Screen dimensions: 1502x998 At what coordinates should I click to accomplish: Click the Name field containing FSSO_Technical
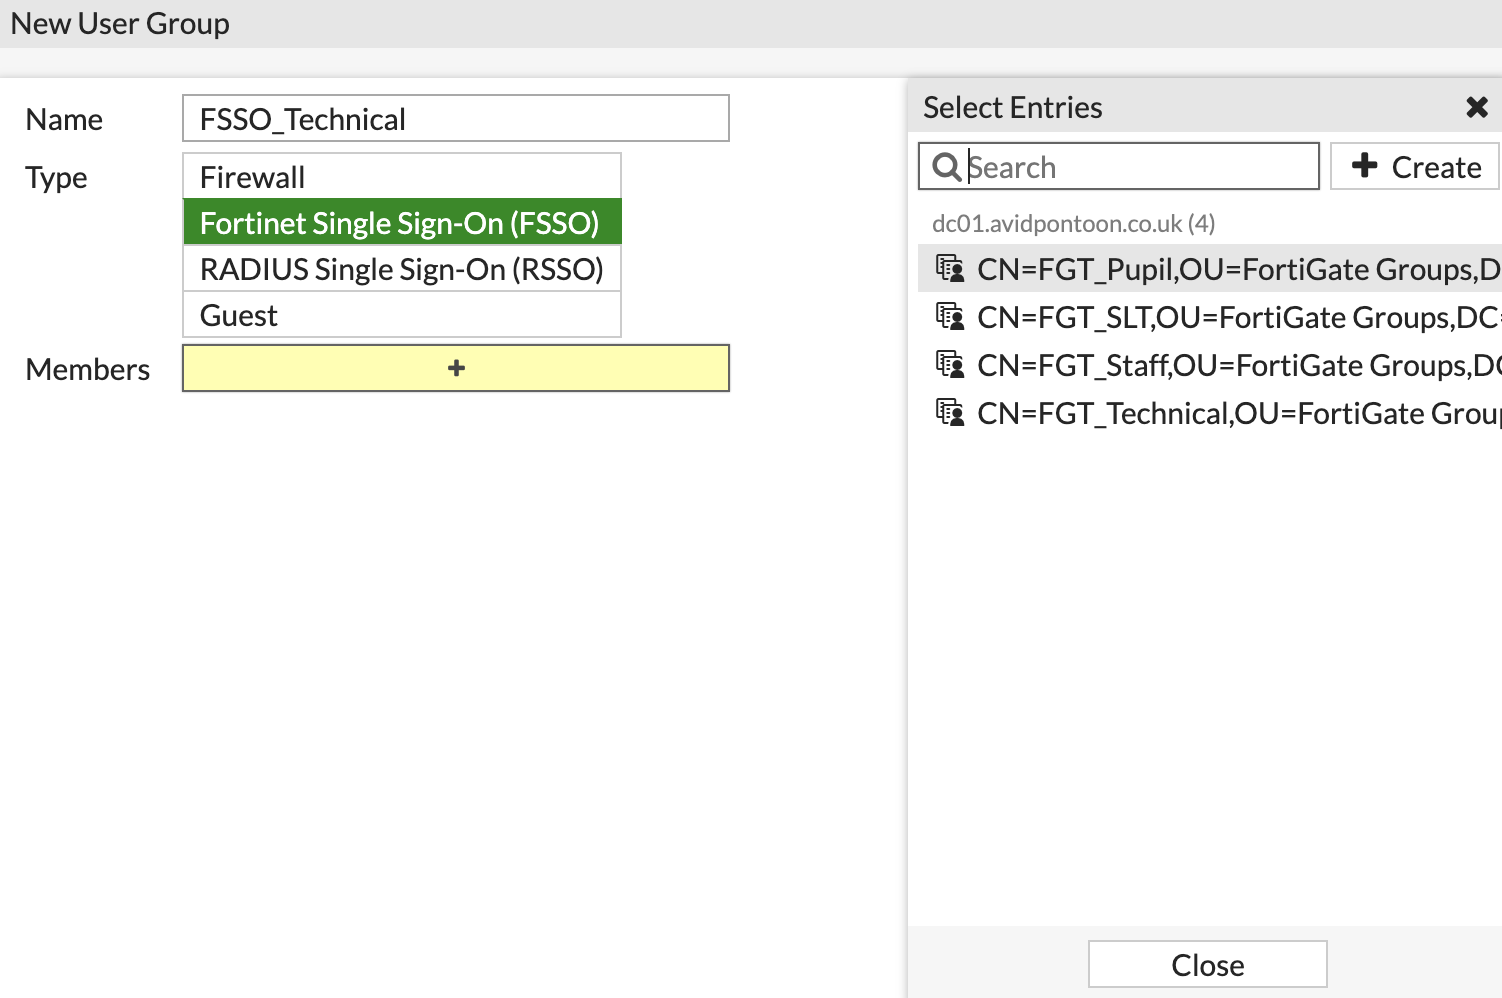(455, 118)
